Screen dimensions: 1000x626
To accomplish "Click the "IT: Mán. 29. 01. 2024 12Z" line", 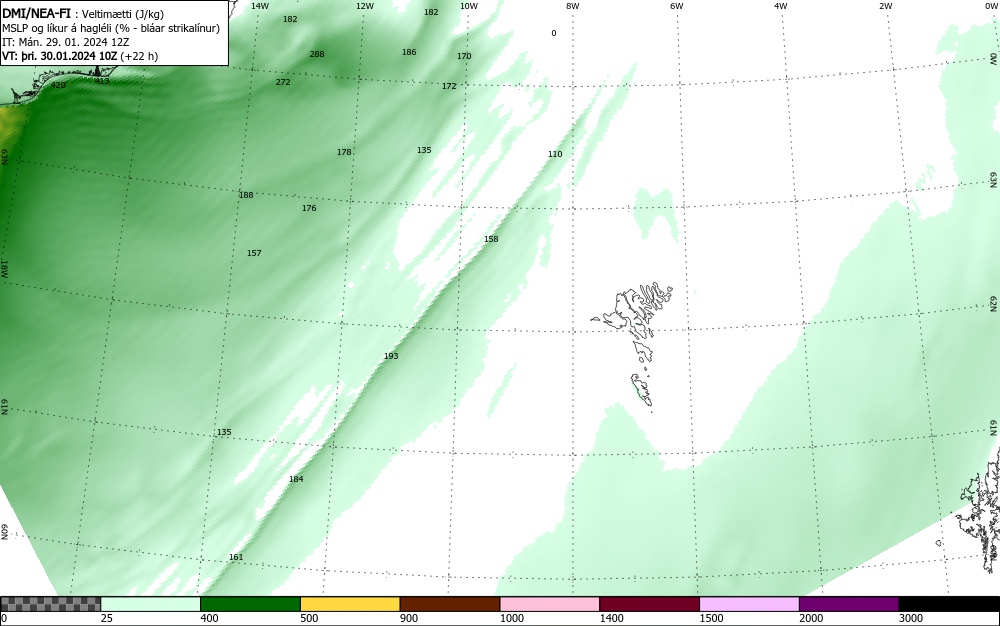I will pyautogui.click(x=66, y=42).
